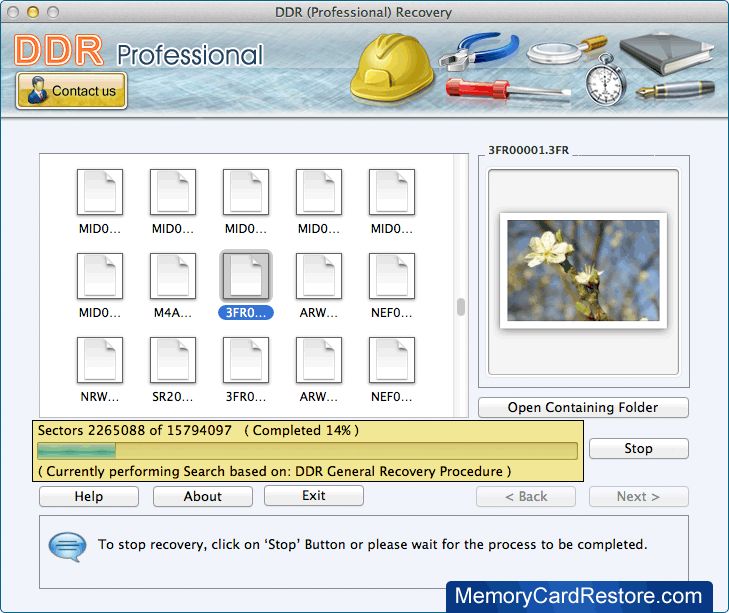This screenshot has width=729, height=613.
Task: Exit the application
Action: tap(314, 495)
